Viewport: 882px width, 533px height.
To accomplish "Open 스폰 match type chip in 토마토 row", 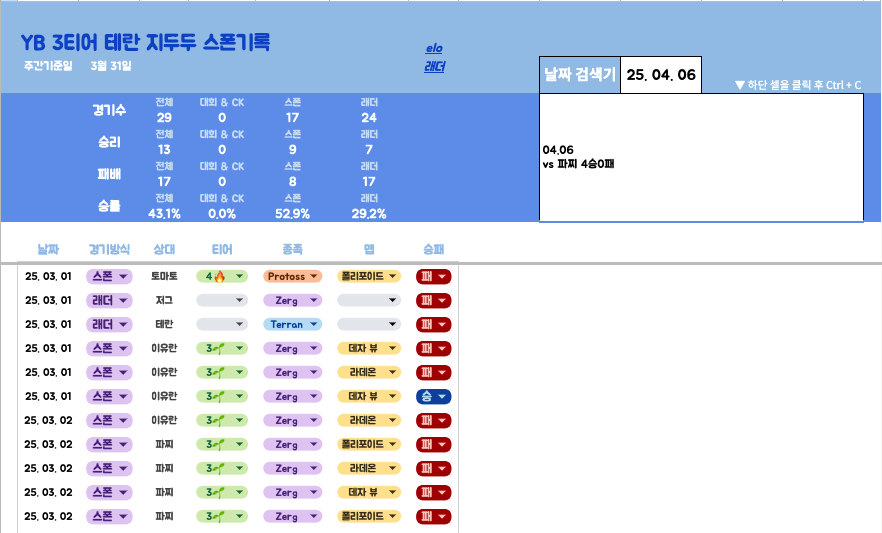I will click(x=110, y=276).
